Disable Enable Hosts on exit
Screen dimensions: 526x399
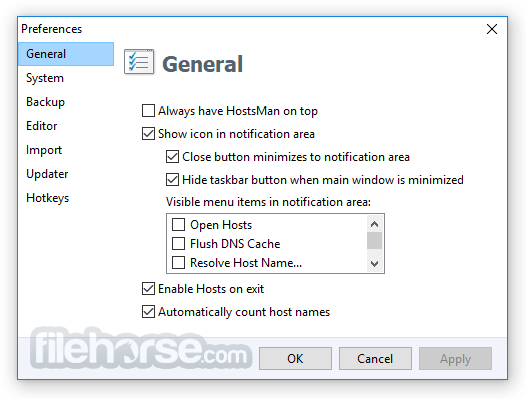click(148, 289)
